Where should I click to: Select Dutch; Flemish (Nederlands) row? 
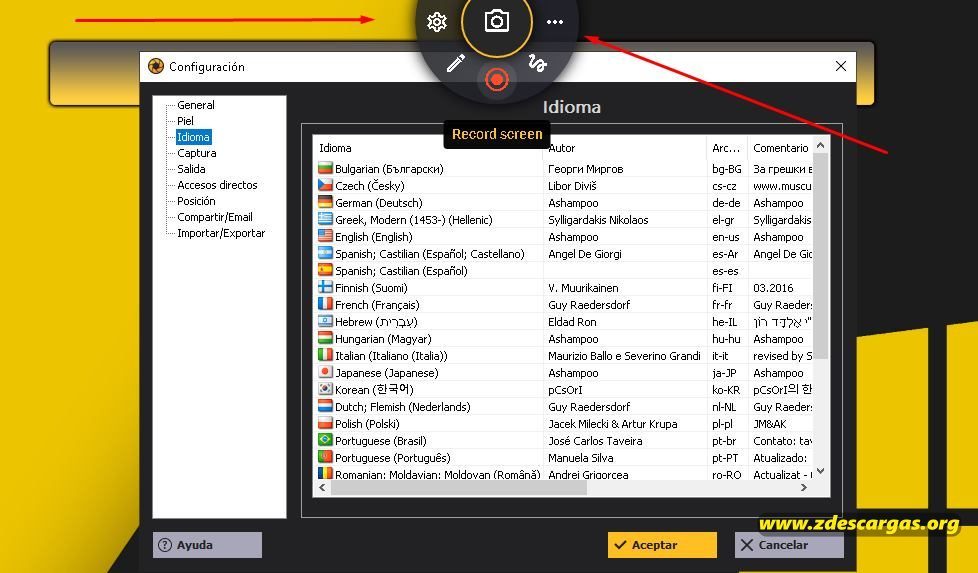(x=564, y=407)
